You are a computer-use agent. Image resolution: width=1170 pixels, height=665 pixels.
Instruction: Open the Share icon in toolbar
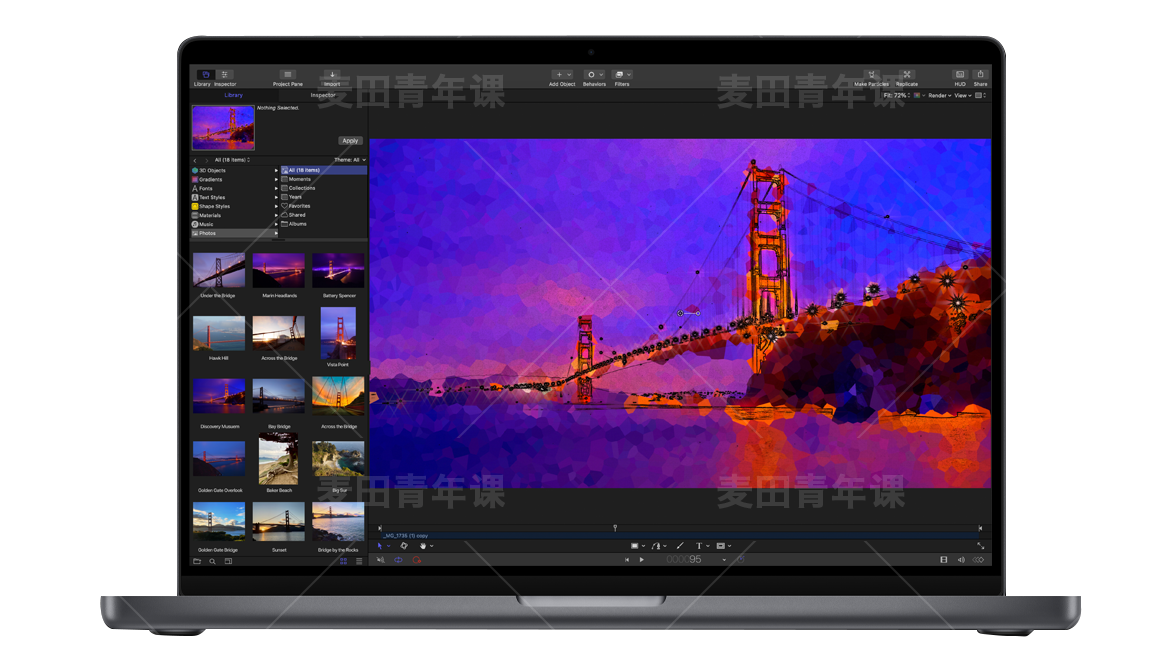pyautogui.click(x=980, y=75)
